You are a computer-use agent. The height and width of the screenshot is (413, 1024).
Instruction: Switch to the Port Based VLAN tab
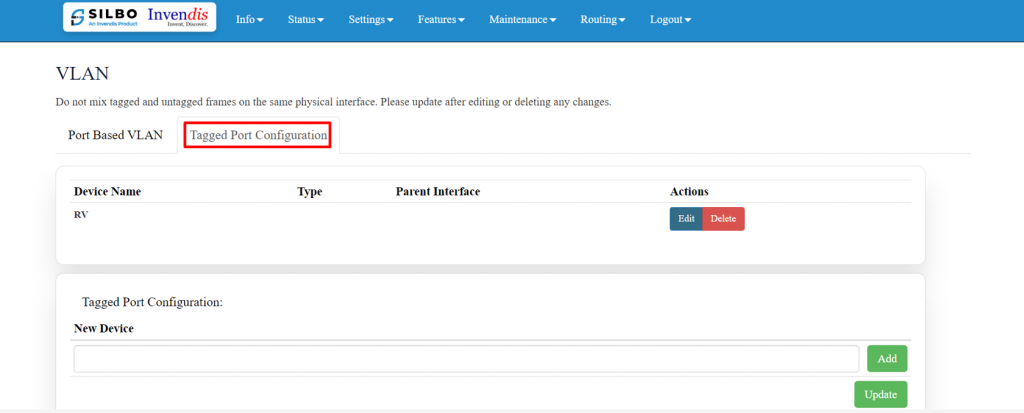tap(115, 135)
